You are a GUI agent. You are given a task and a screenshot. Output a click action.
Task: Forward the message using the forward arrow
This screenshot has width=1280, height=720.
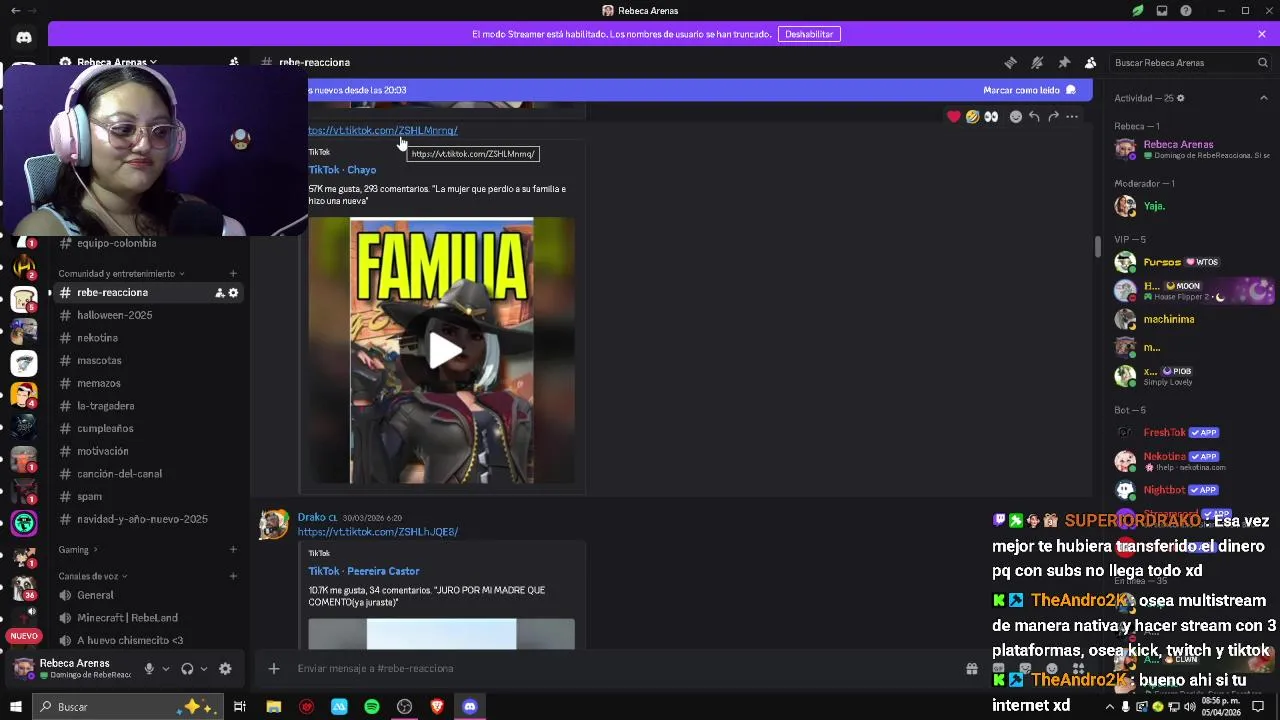click(1053, 117)
